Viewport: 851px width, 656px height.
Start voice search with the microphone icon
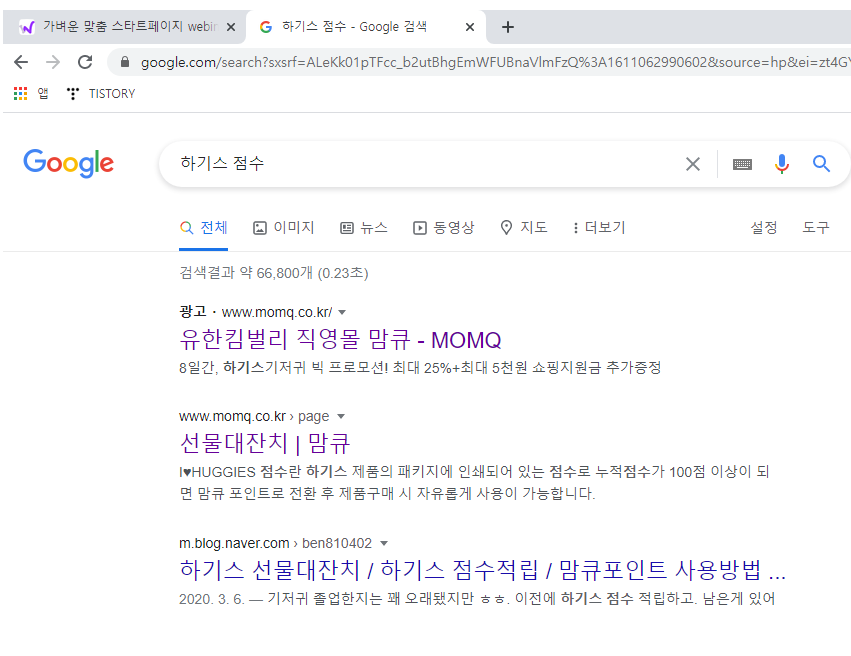782,163
